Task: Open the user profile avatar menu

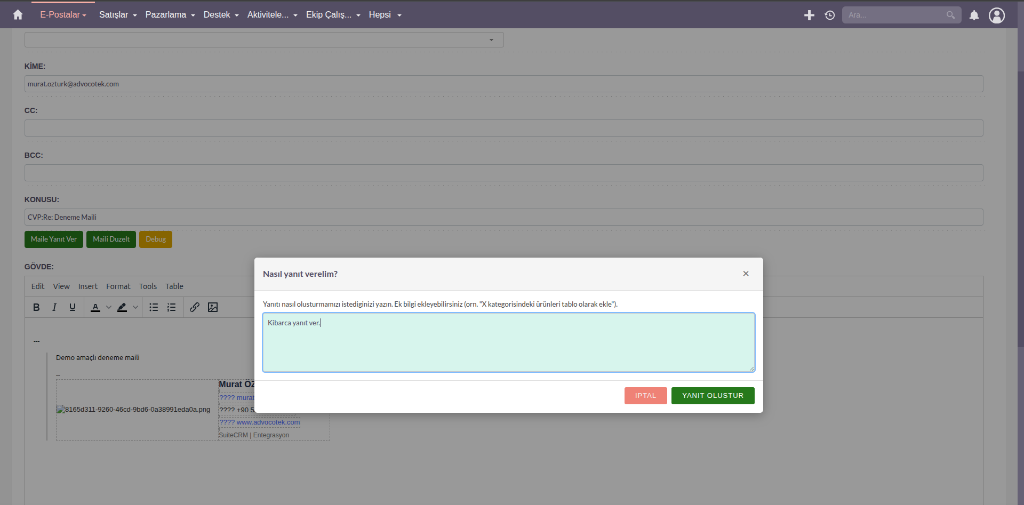Action: 997,15
